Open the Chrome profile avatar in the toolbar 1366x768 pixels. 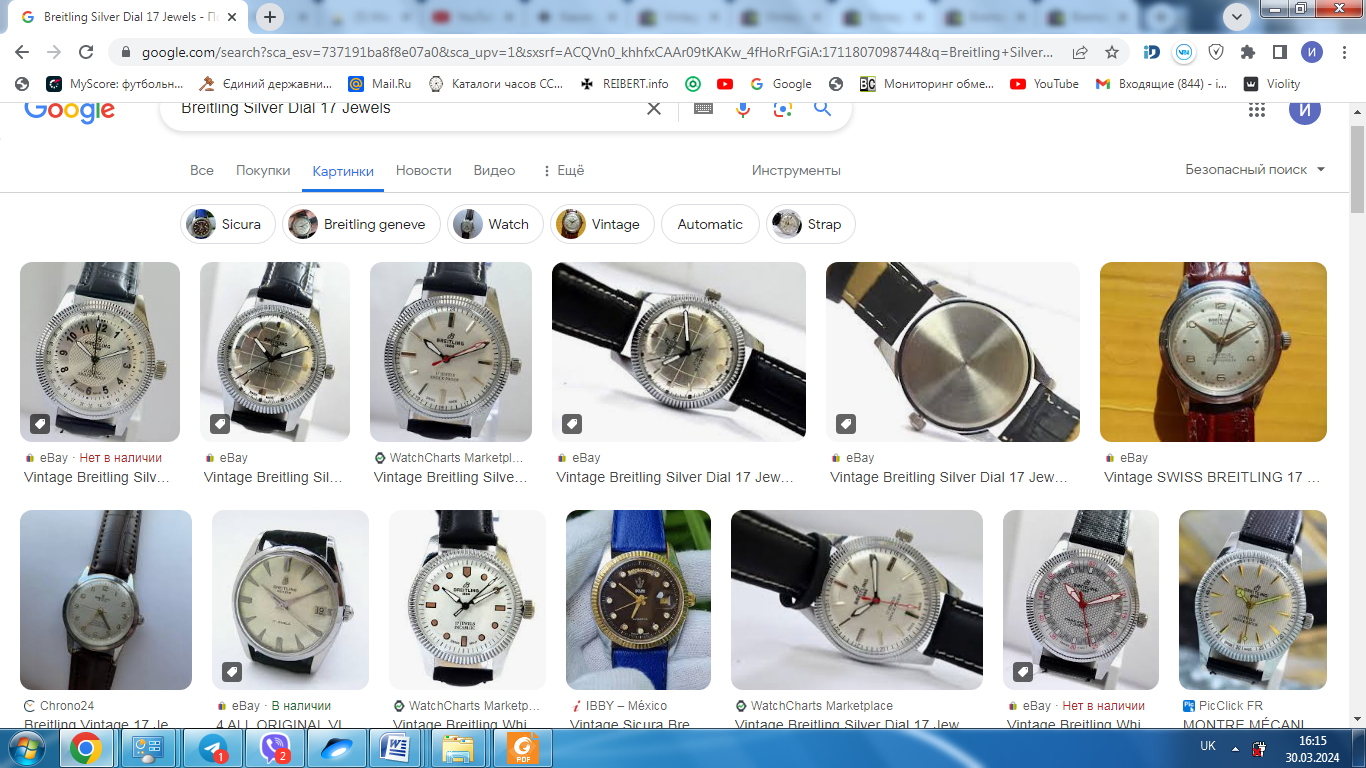1312,52
